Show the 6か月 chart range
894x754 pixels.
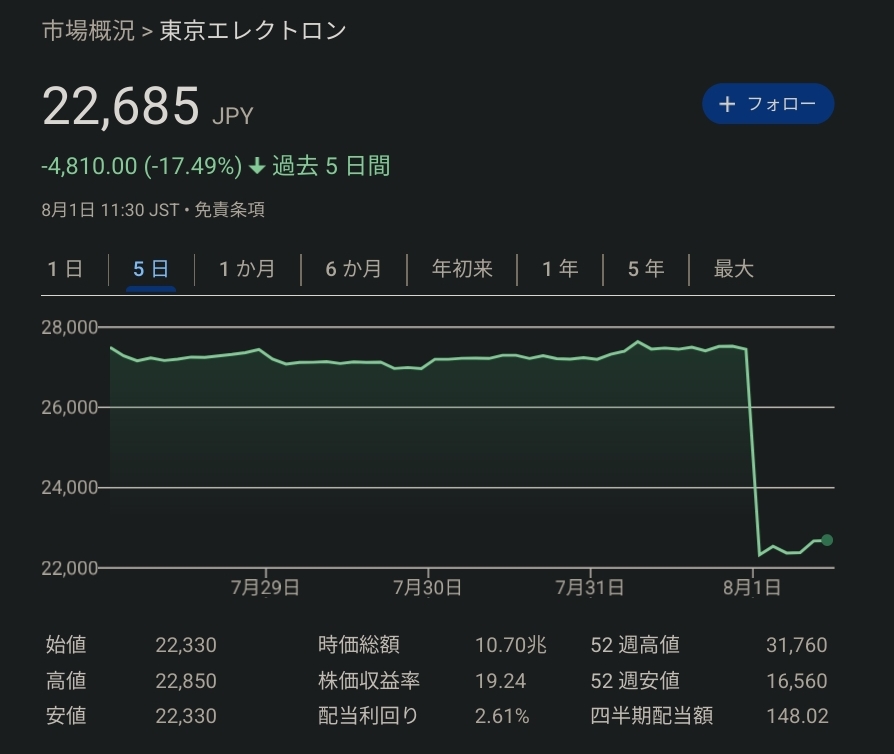tap(353, 269)
